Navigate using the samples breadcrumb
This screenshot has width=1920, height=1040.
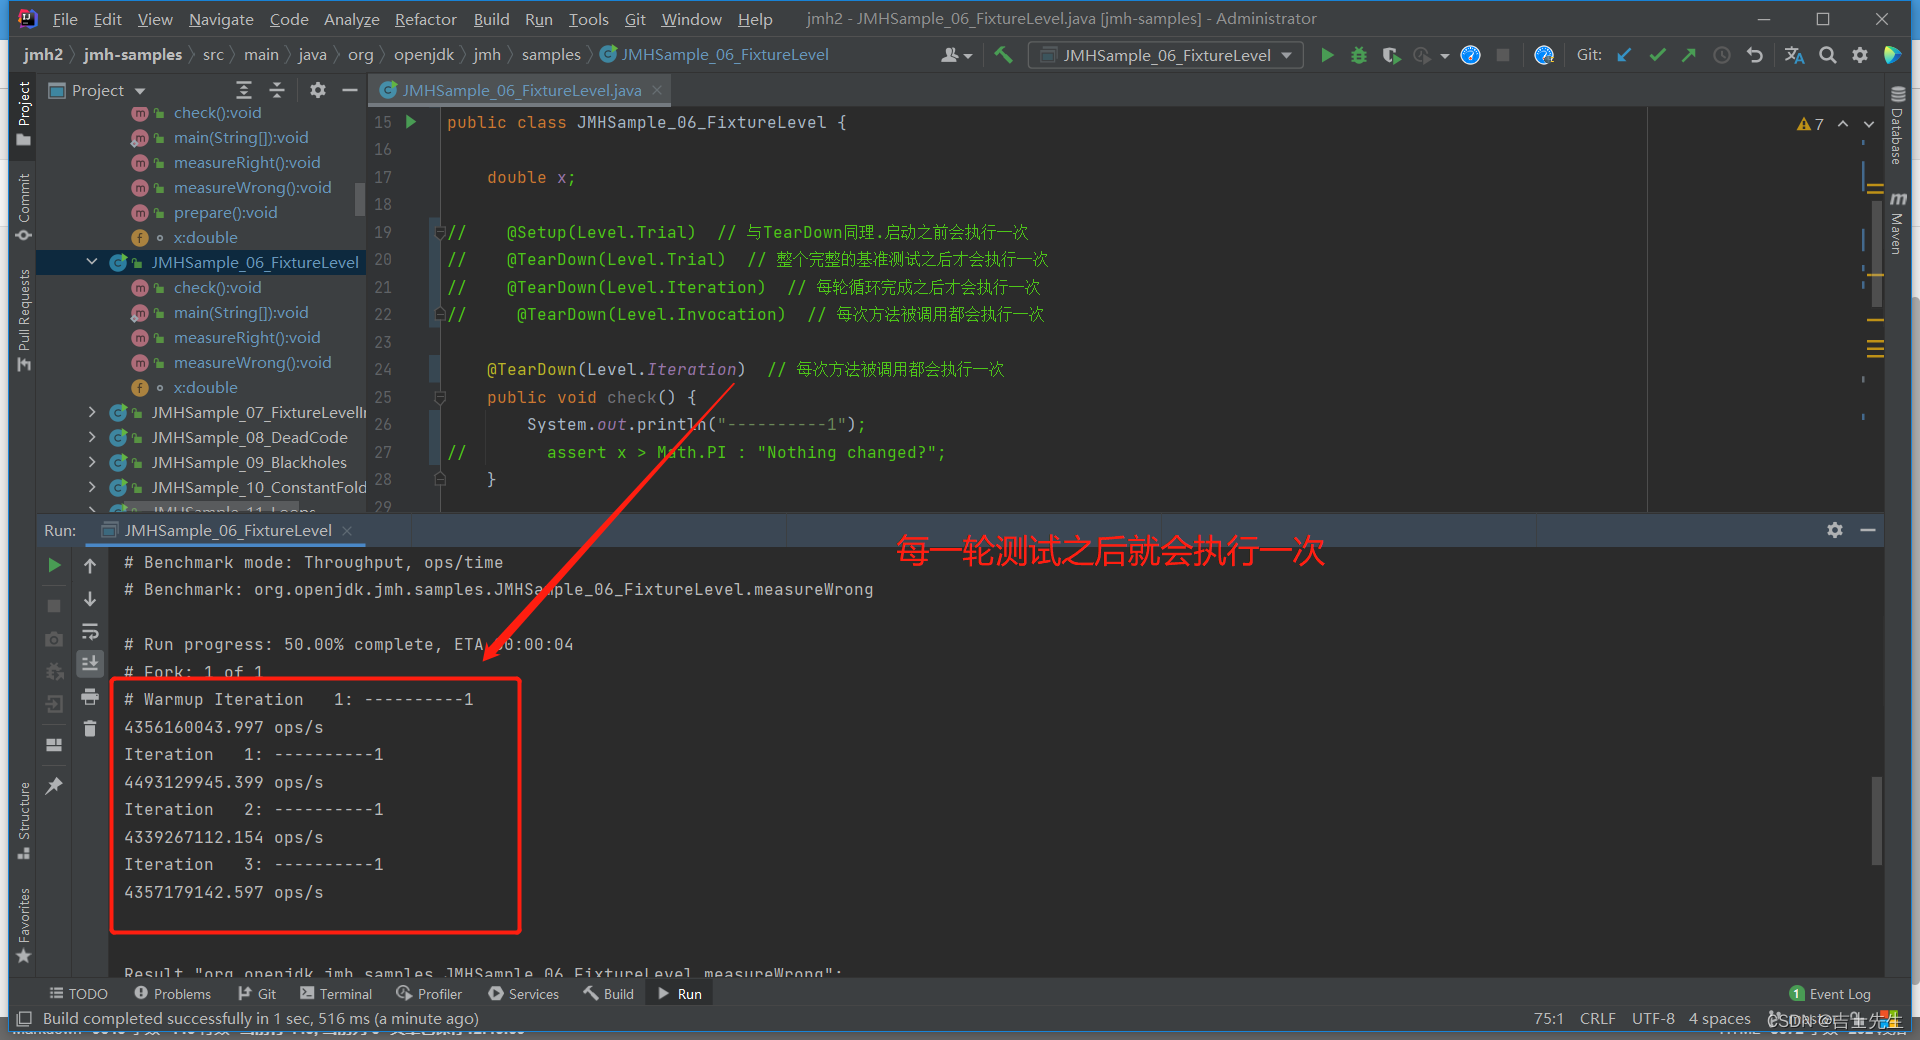(550, 54)
